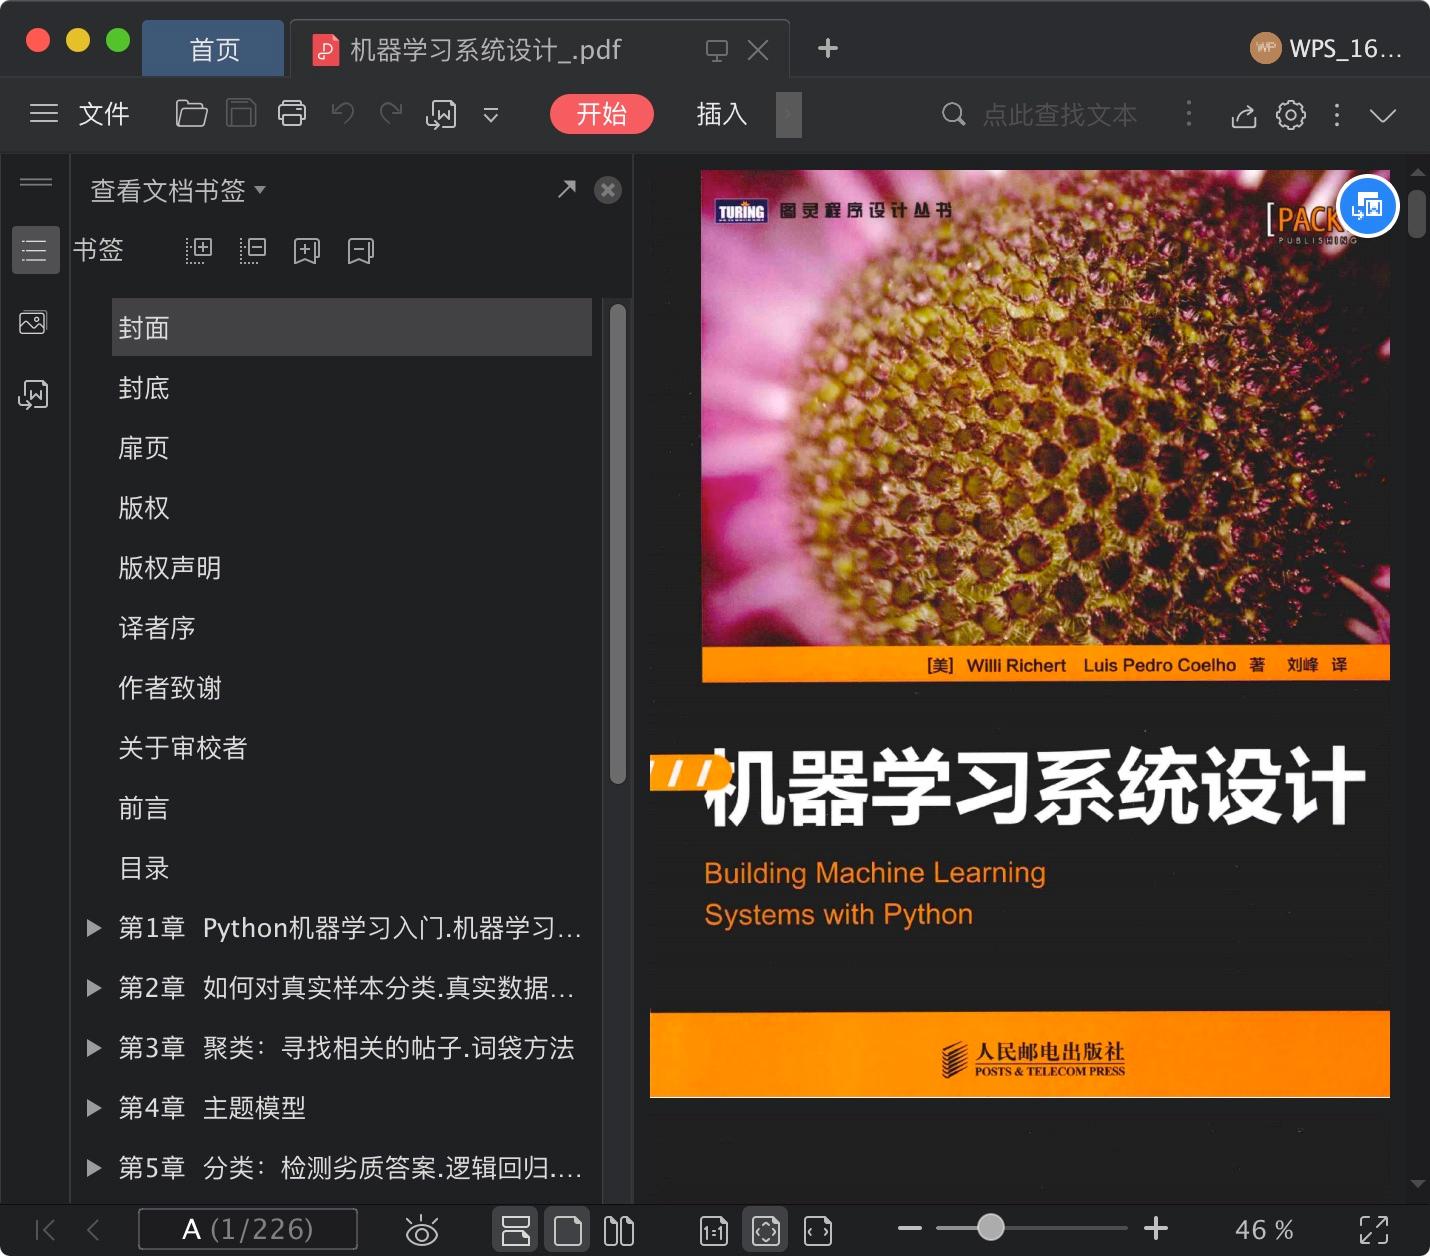Open the three-dot more options menu
The height and width of the screenshot is (1256, 1430).
tap(1337, 115)
